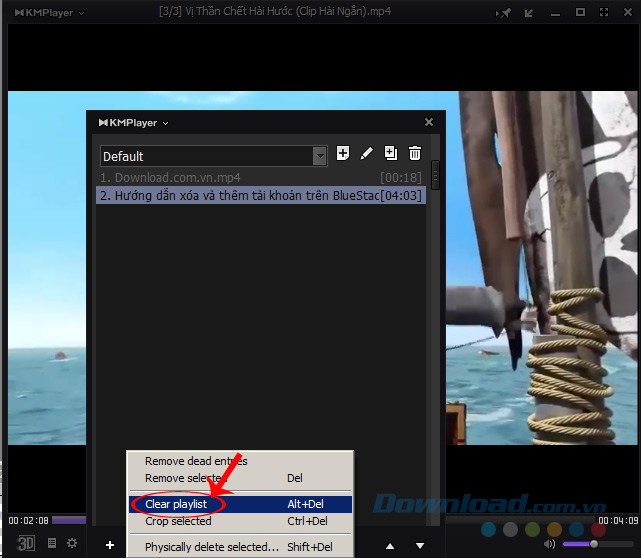
Task: Open the settings gear in control bar
Action: 72,543
